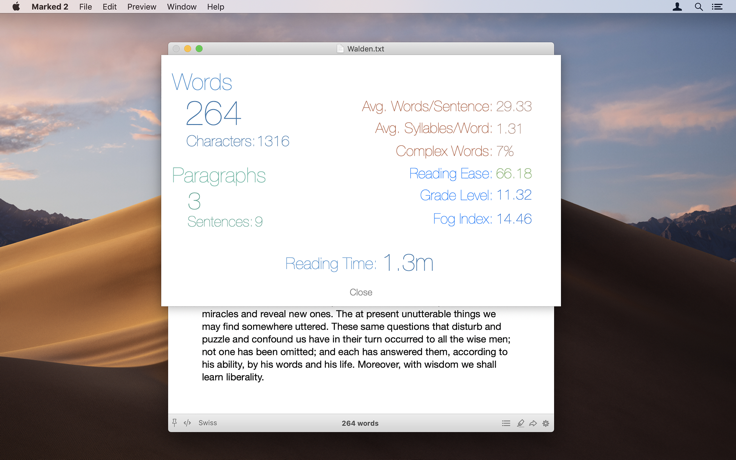Viewport: 736px width, 460px height.
Task: Click the Paragraphs heading
Action: point(219,176)
